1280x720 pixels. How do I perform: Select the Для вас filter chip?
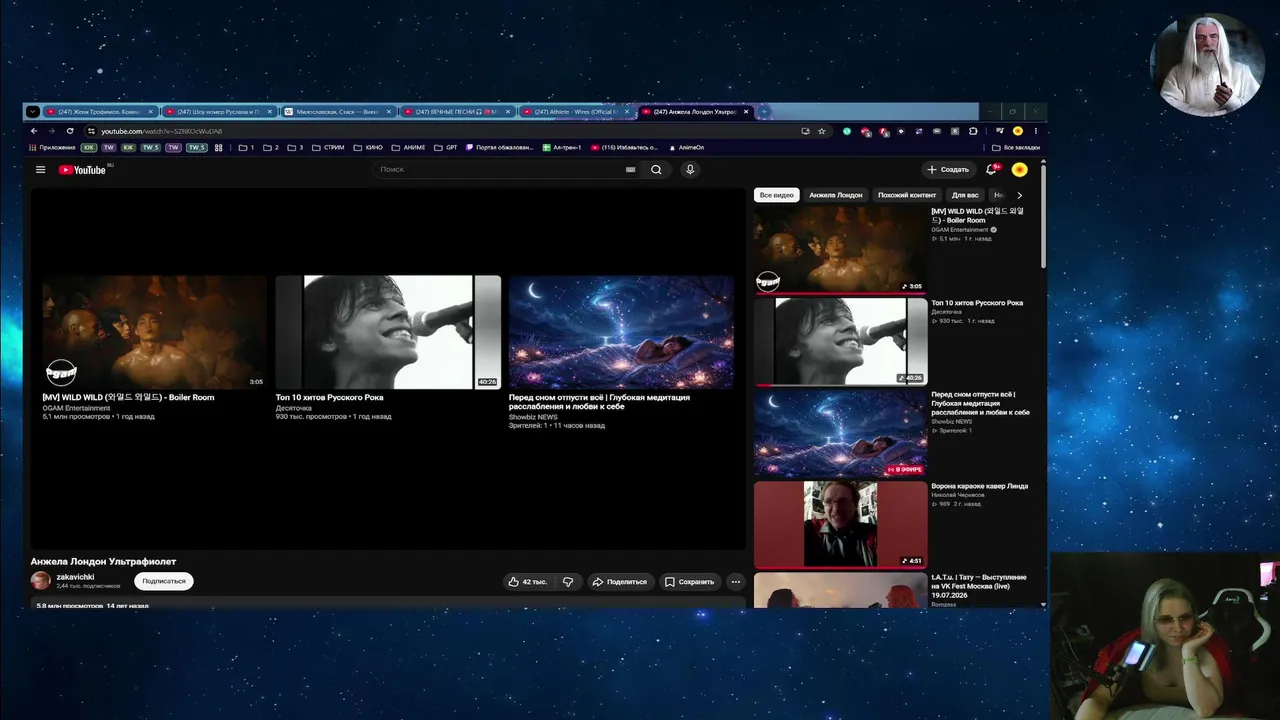pyautogui.click(x=965, y=195)
